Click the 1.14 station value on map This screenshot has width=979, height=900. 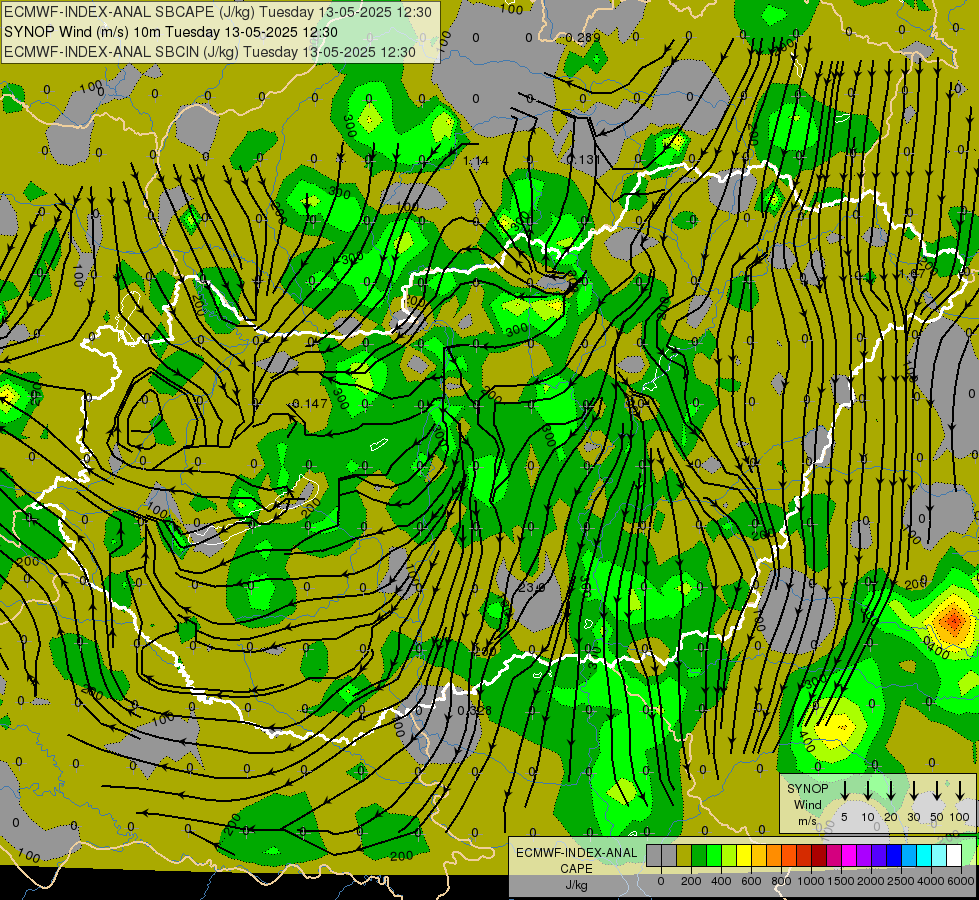476,161
